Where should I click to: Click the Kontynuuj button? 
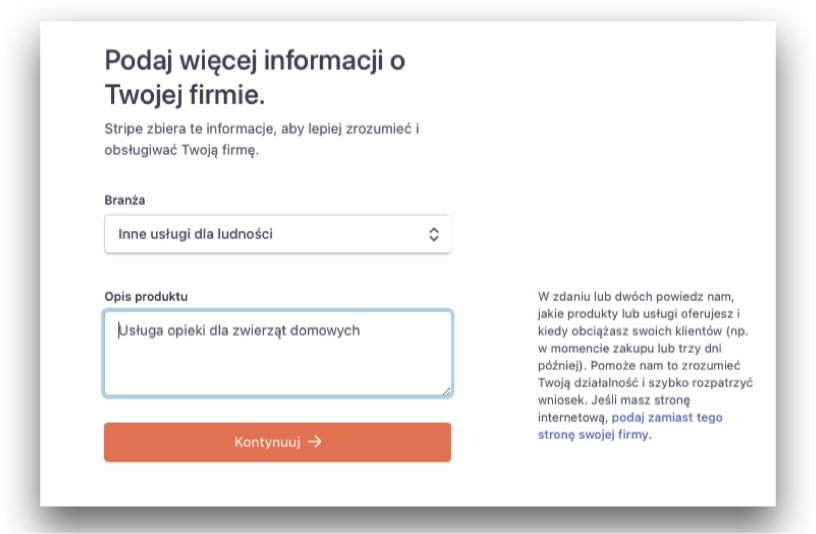(277, 442)
